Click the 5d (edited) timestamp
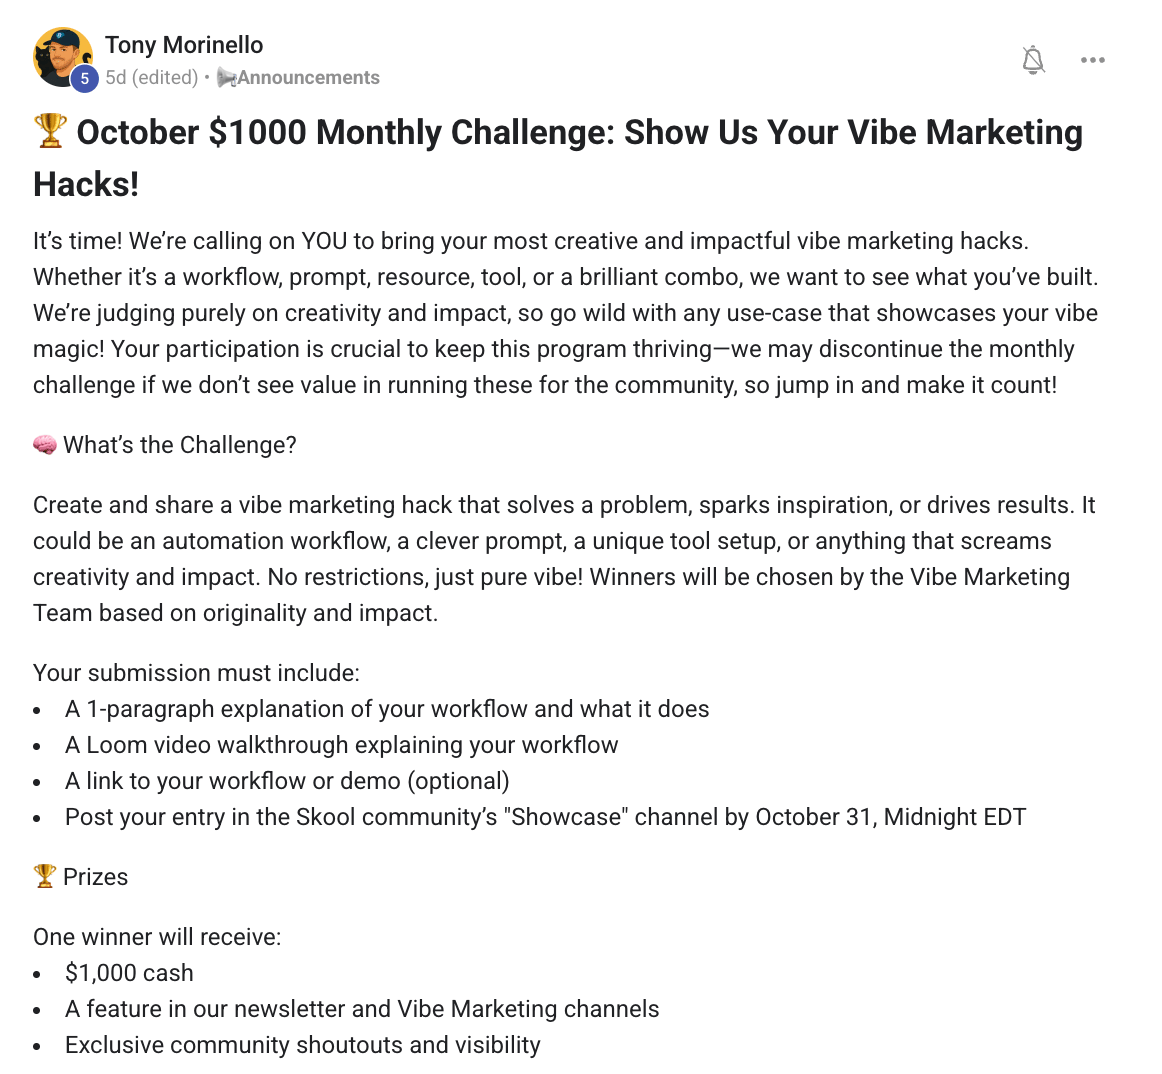 click(x=151, y=77)
